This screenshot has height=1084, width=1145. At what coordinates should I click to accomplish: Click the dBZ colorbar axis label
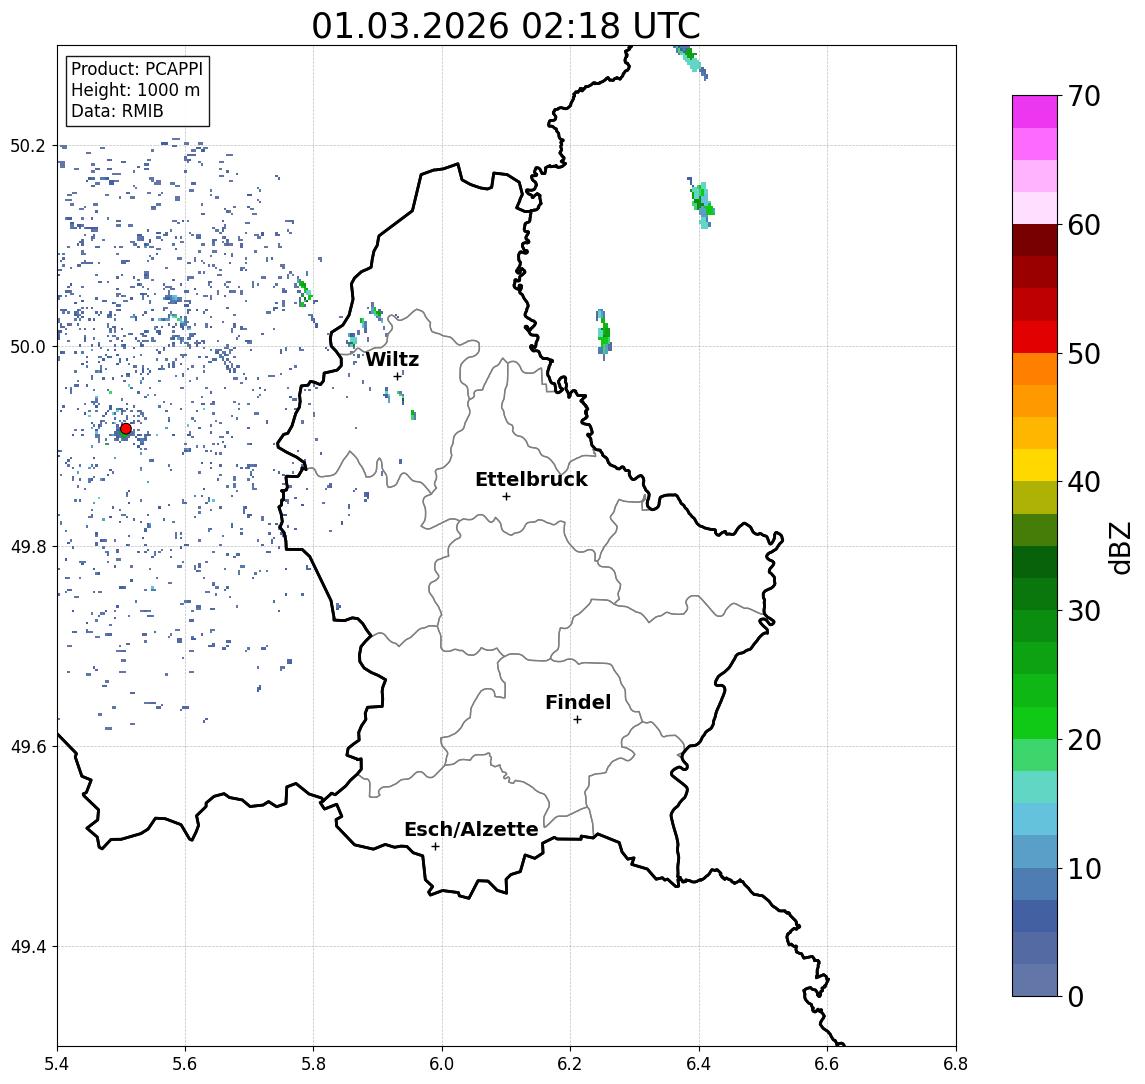pos(1121,547)
